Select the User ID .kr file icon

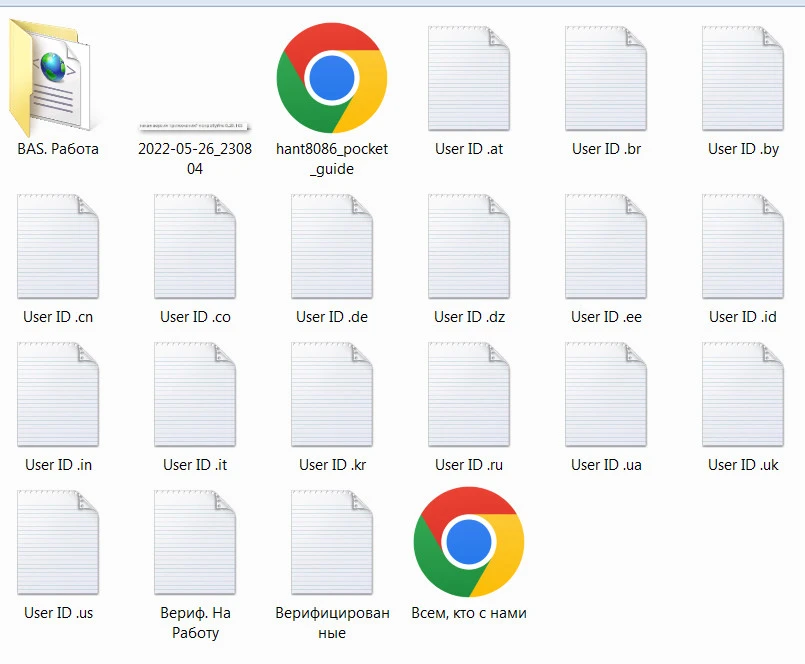pyautogui.click(x=332, y=394)
